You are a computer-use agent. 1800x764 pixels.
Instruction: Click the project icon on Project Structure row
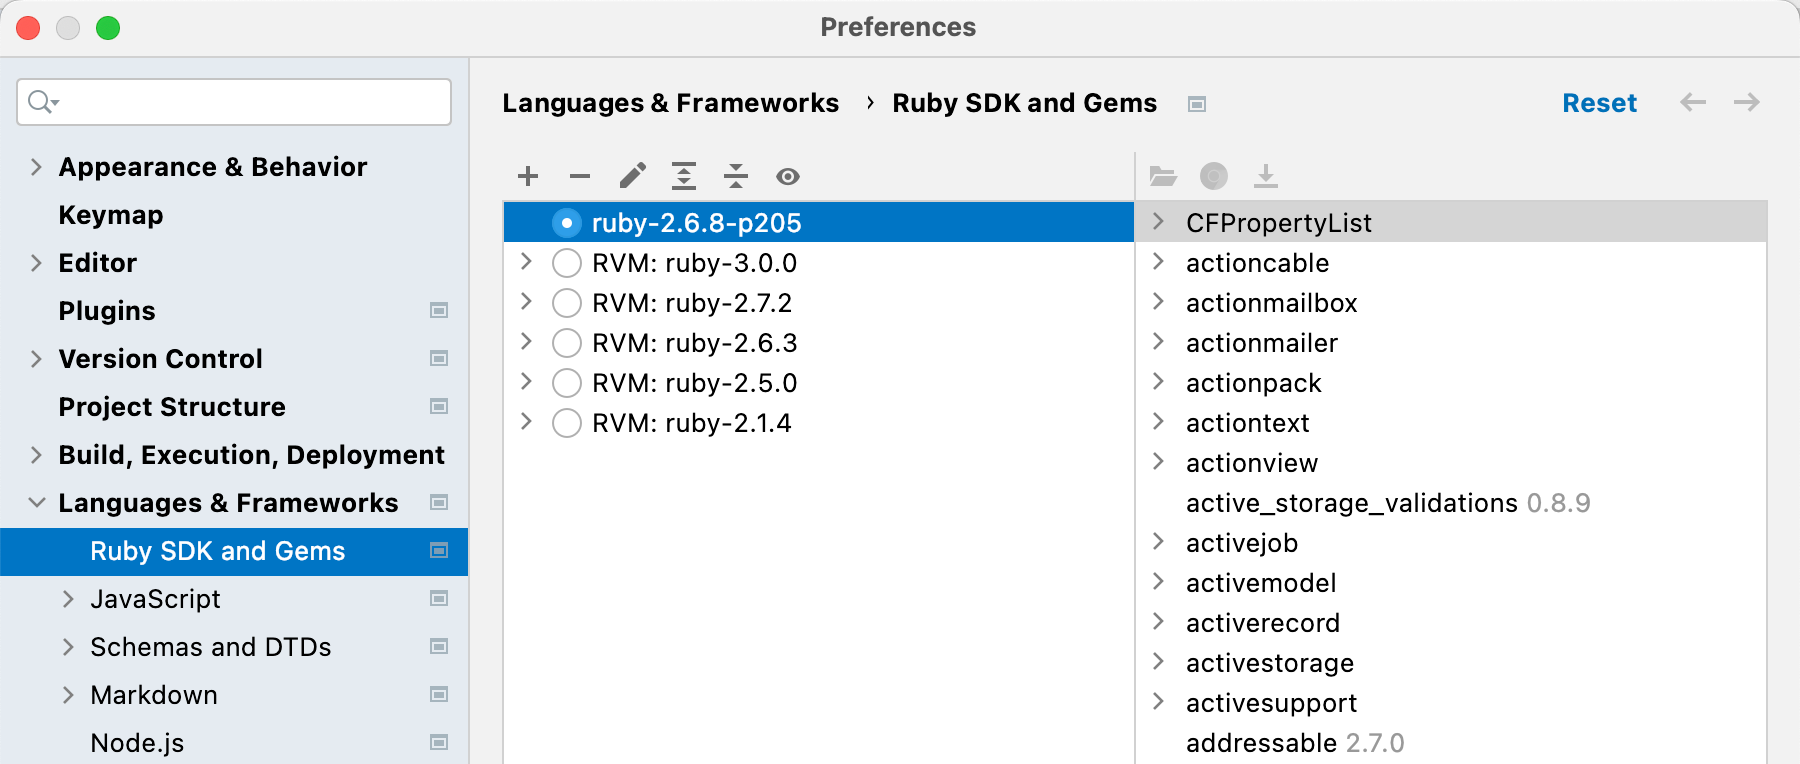coord(439,406)
